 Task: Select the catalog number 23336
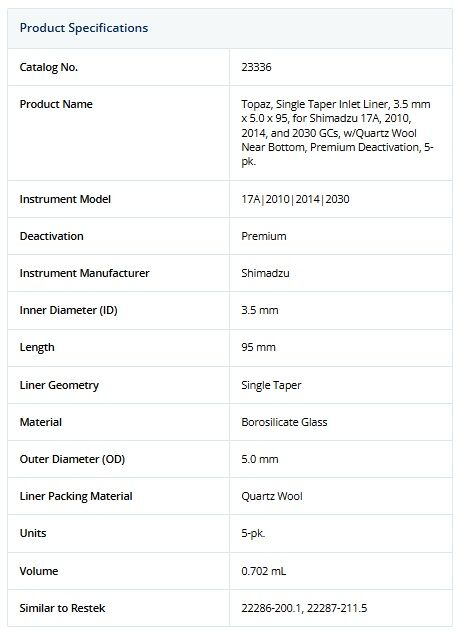click(256, 67)
